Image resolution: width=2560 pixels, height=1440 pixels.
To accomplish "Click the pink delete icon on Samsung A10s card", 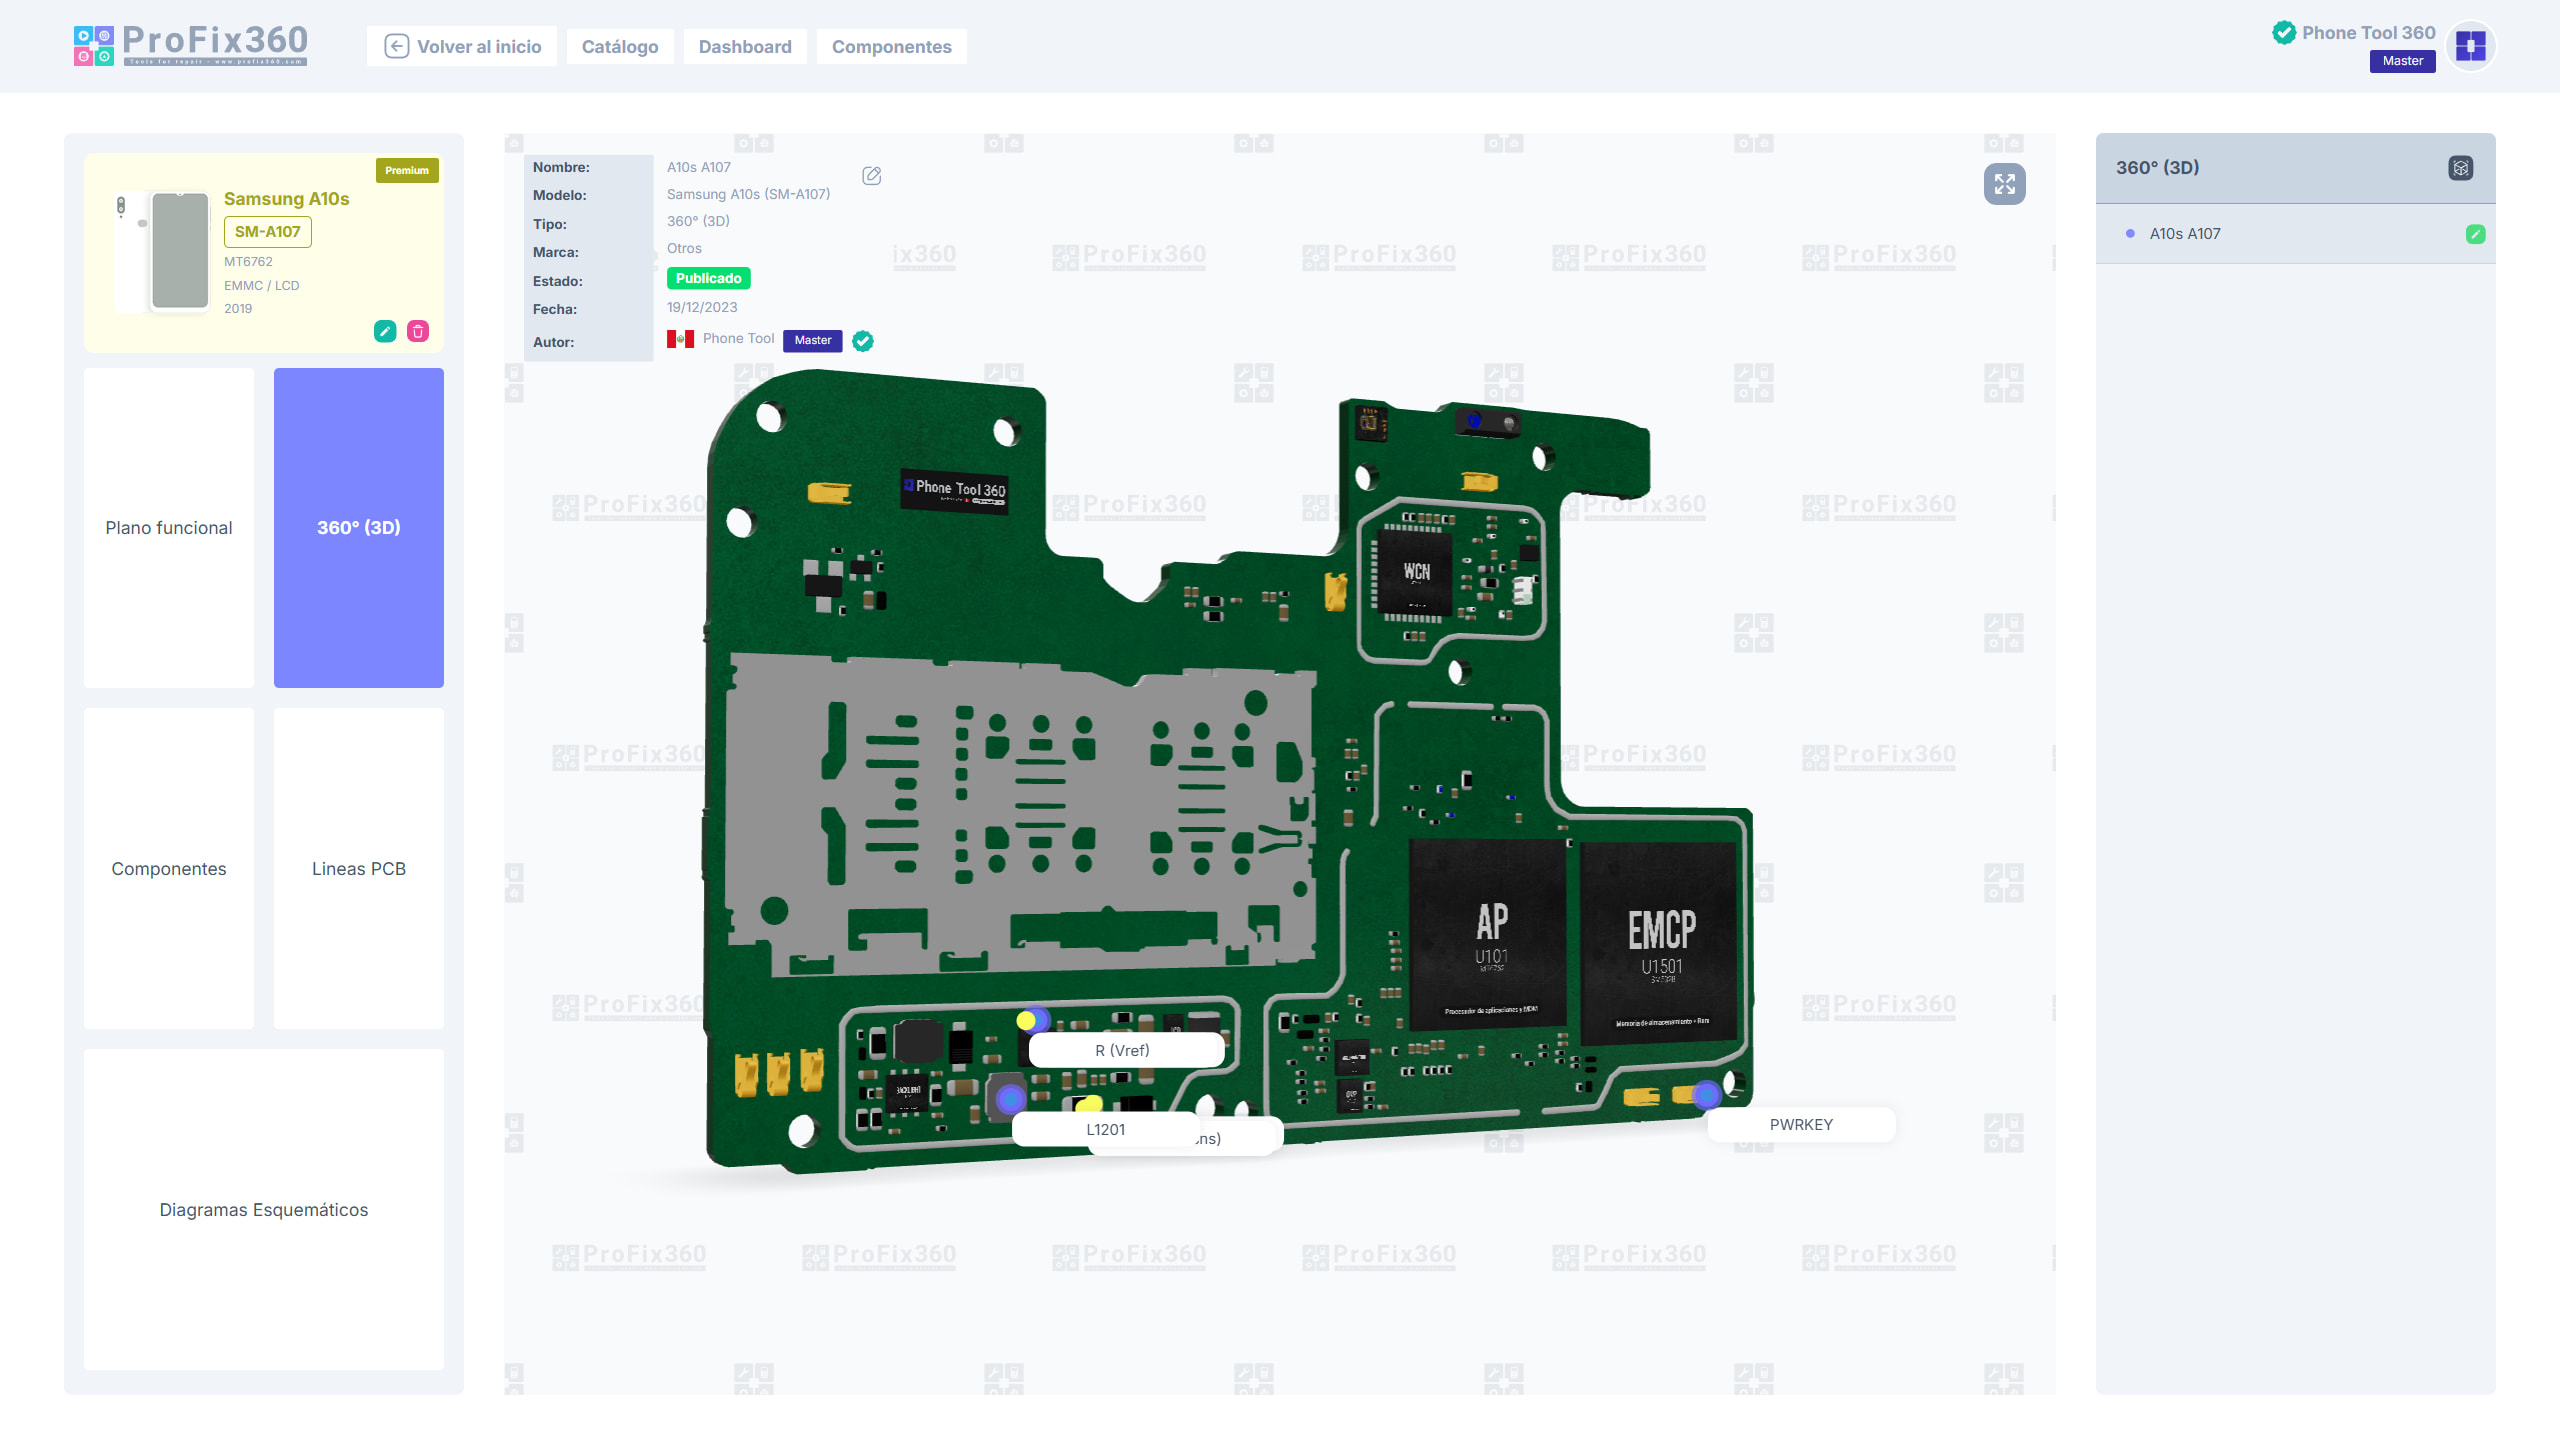I will click(x=418, y=331).
